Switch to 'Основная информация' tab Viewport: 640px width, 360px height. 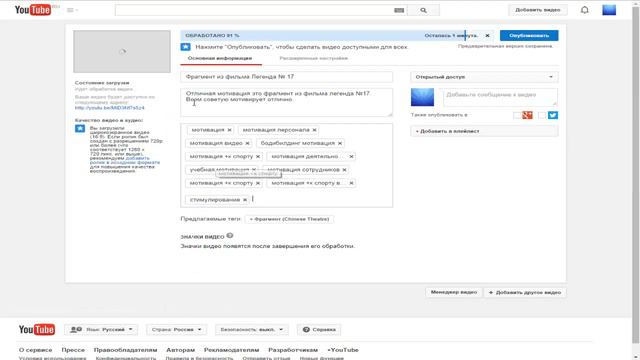[x=220, y=58]
